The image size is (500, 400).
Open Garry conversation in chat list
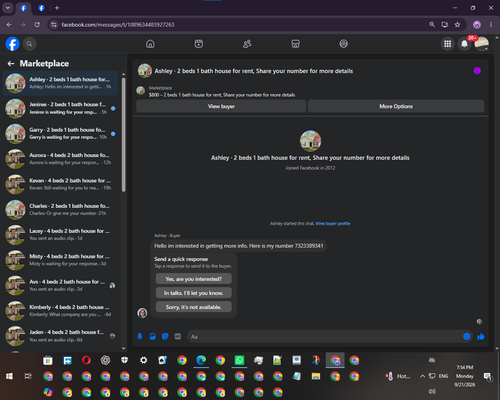click(x=60, y=134)
